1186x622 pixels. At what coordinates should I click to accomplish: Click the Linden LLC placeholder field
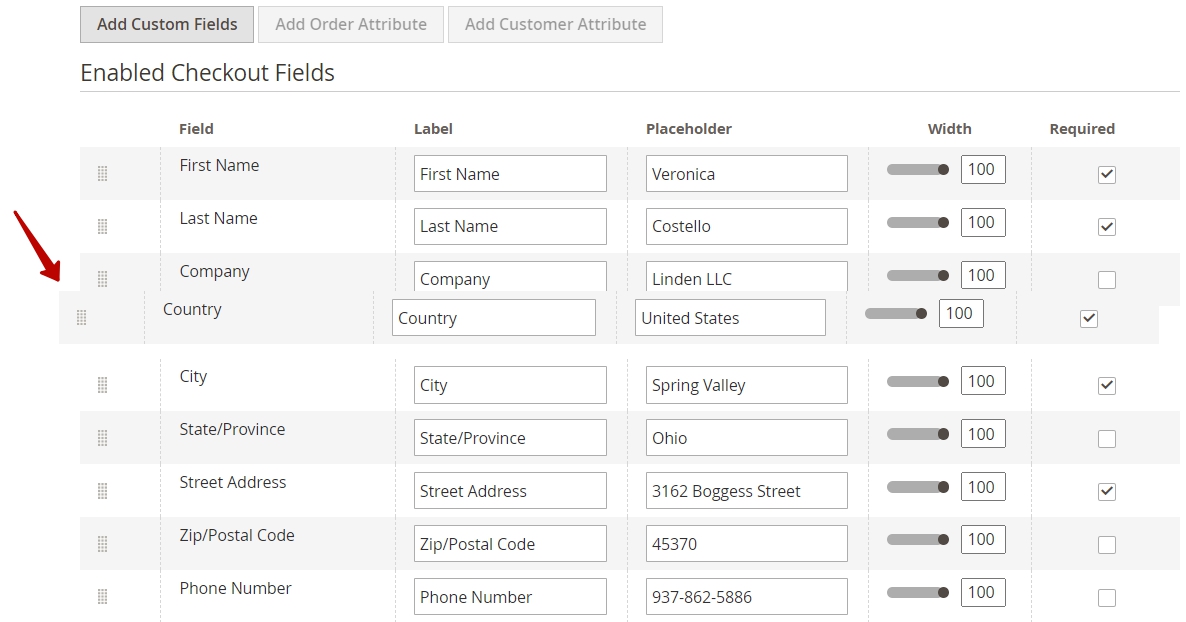747,277
